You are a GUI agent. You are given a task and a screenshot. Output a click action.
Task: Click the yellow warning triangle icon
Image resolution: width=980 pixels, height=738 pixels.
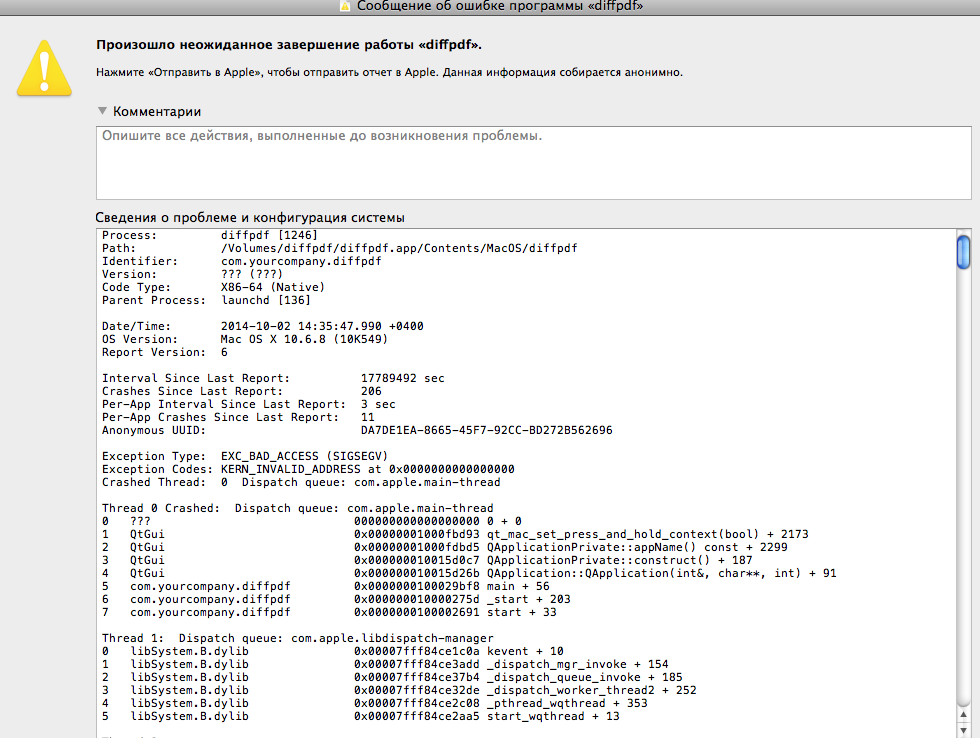tap(44, 68)
